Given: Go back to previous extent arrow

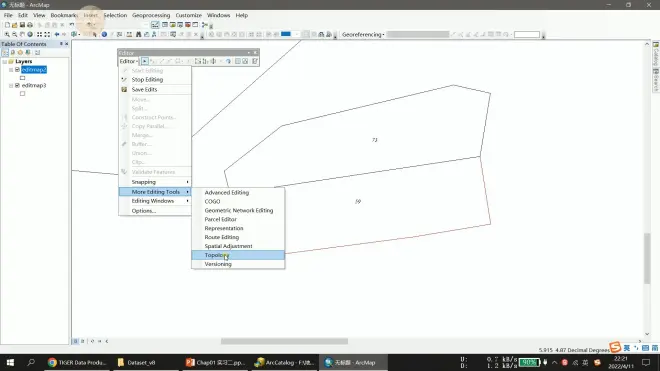Looking at the screenshot, I should [57, 35].
